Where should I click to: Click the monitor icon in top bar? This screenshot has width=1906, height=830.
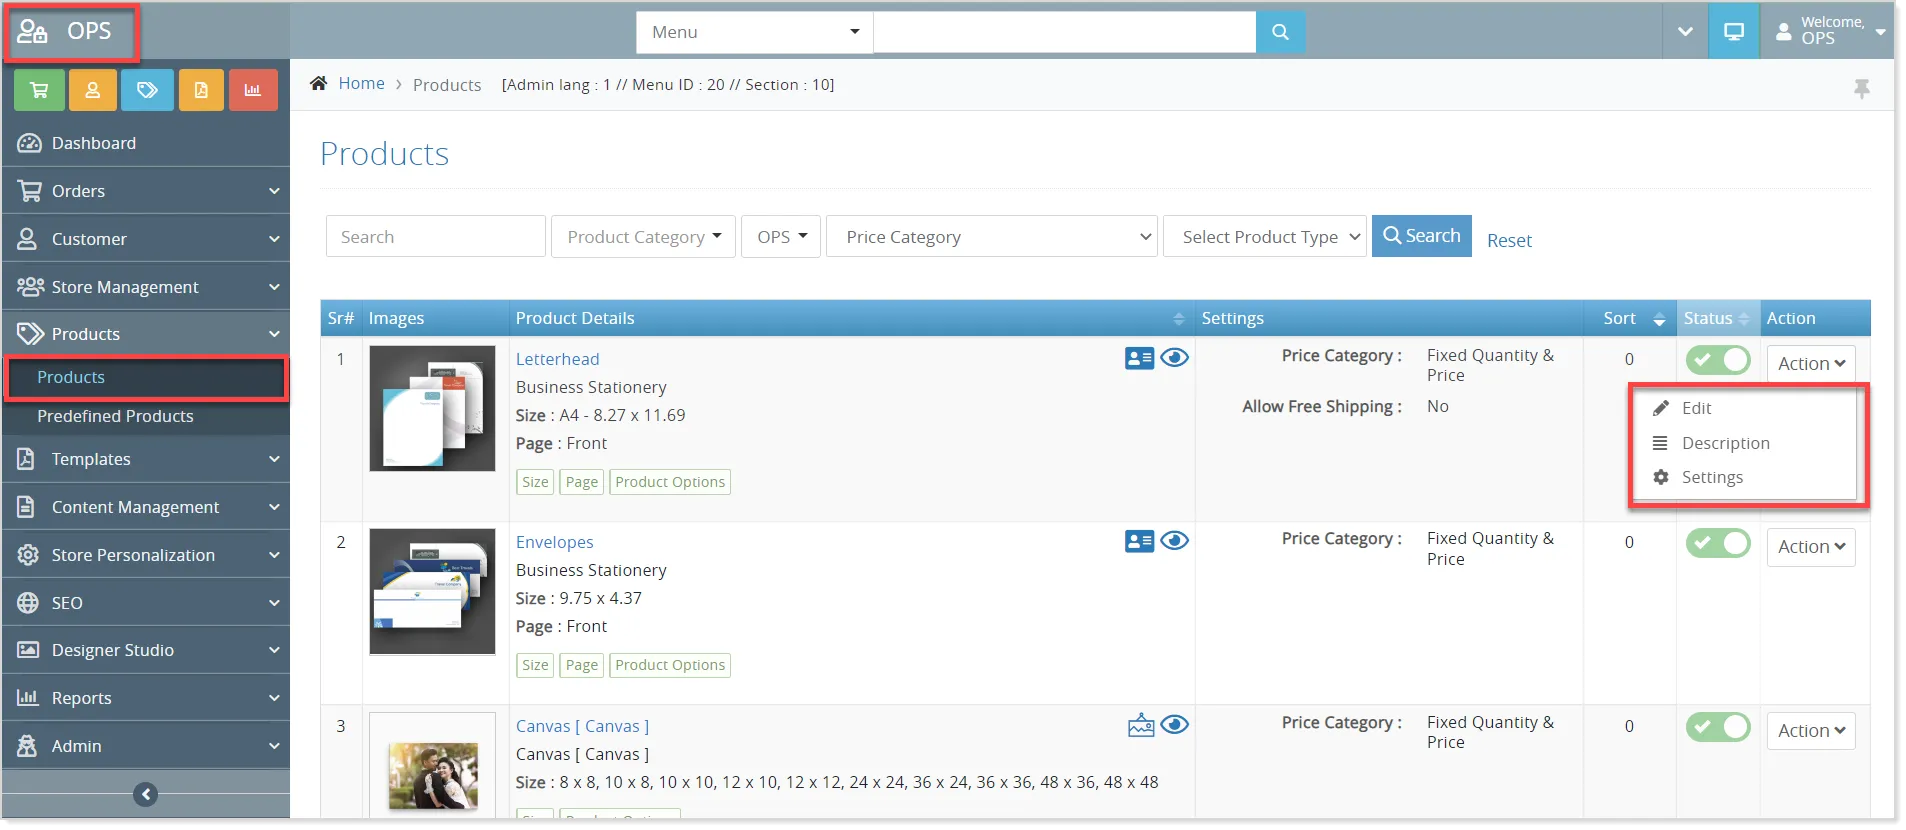(x=1734, y=32)
